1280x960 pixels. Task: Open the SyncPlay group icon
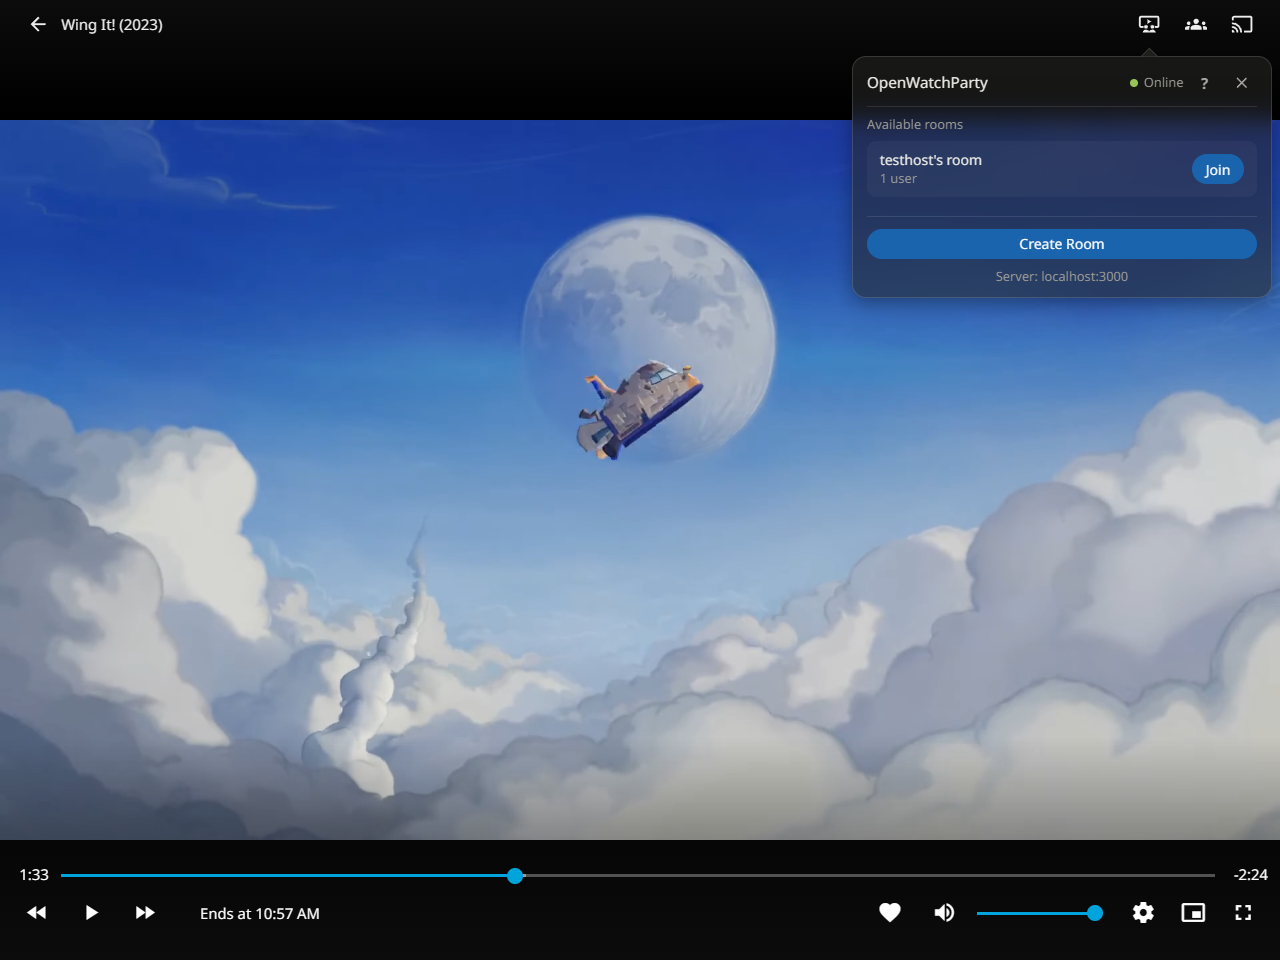pos(1196,24)
